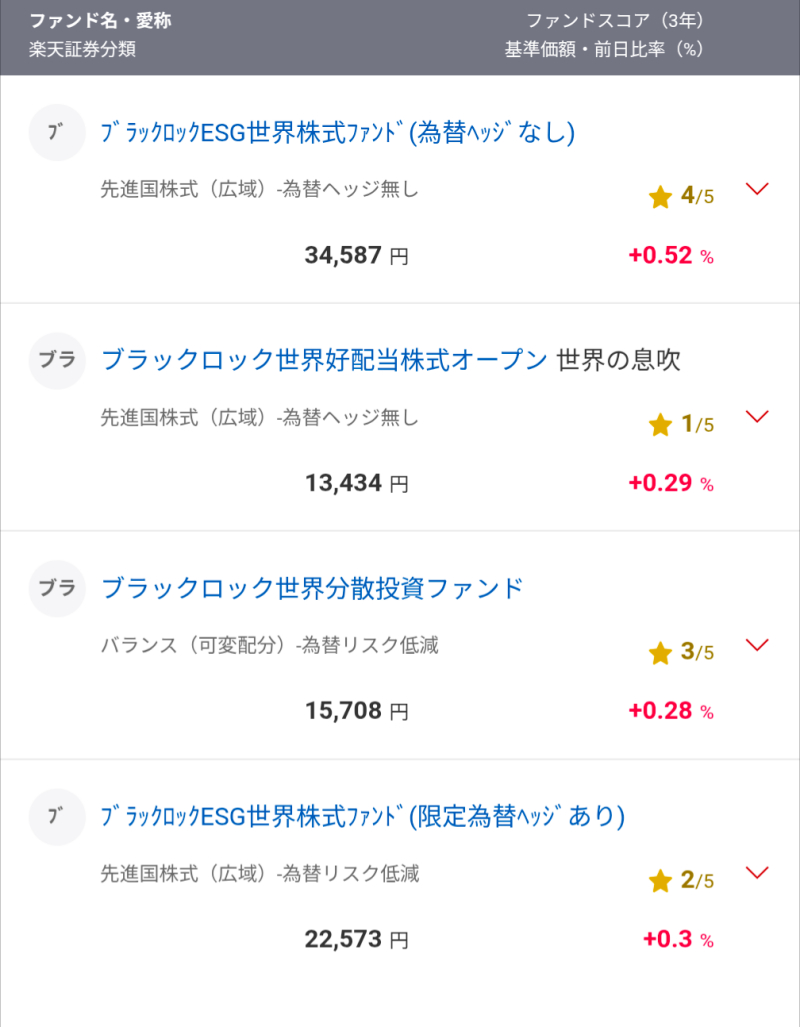Open ブラックロックESG世界株式ファンド (限定為替ヘッジあり) link
Viewport: 800px width, 1027px height.
coord(362,817)
